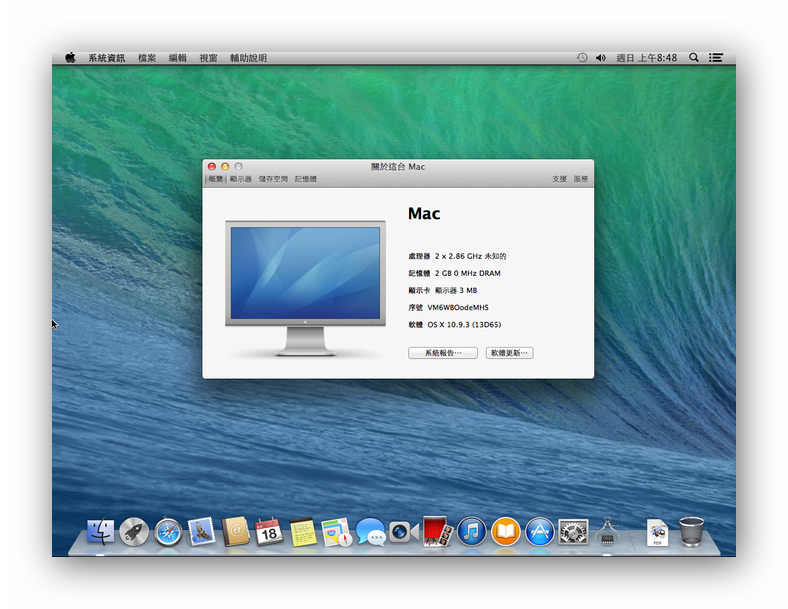
Task: Minimize the 關於這台 Mac window
Action: (225, 166)
